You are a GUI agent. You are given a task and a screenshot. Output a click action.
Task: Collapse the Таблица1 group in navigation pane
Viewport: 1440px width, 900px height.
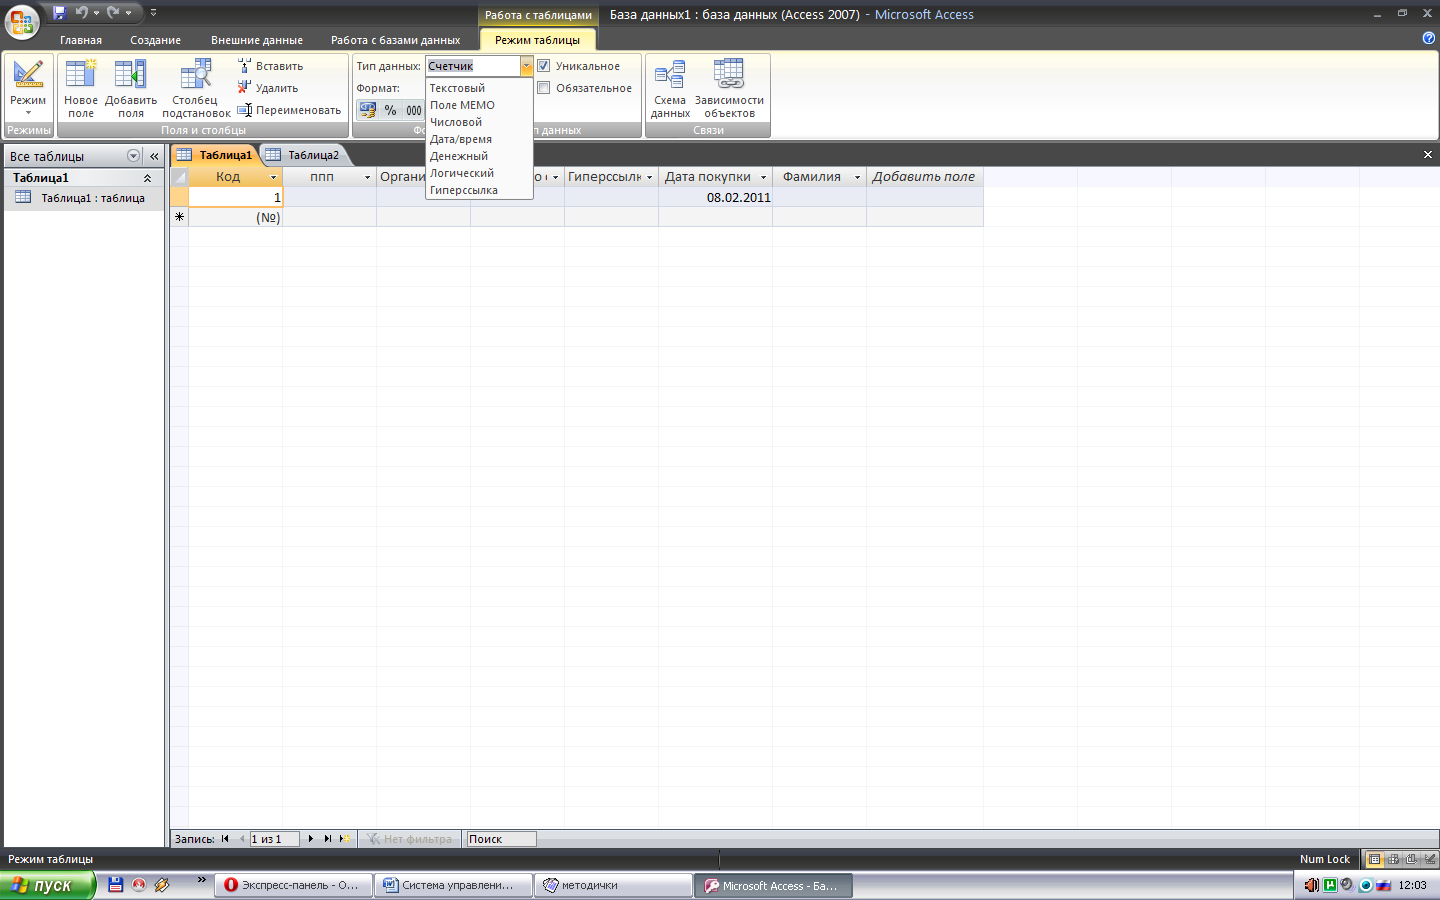pyautogui.click(x=147, y=178)
